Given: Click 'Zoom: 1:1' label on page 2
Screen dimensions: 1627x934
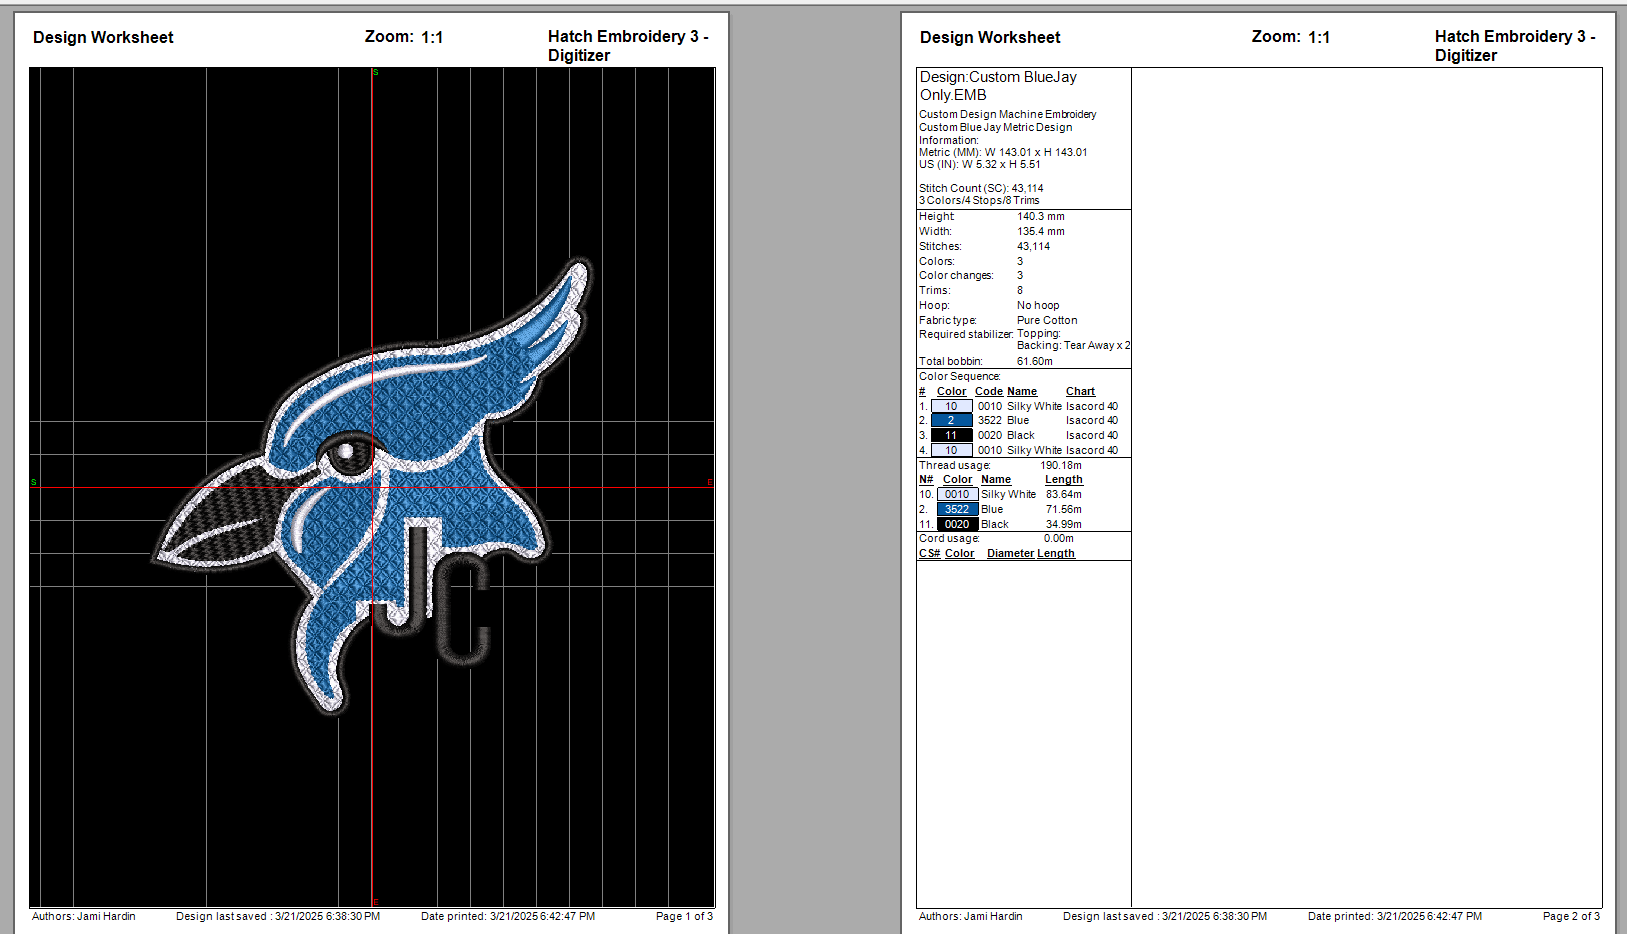Looking at the screenshot, I should pyautogui.click(x=1291, y=37).
